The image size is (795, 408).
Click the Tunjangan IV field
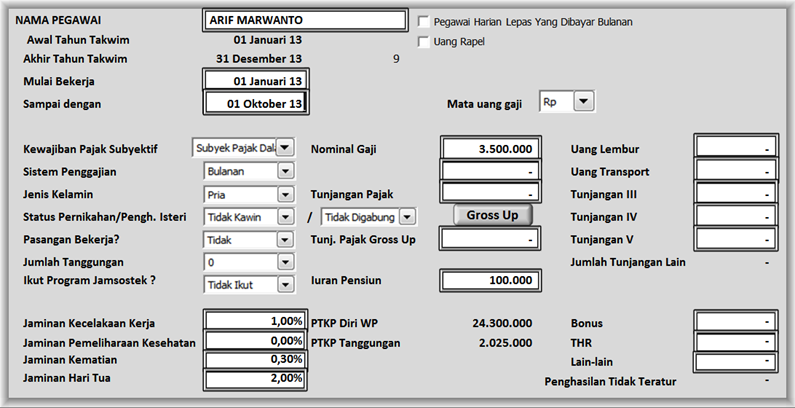pyautogui.click(x=736, y=216)
